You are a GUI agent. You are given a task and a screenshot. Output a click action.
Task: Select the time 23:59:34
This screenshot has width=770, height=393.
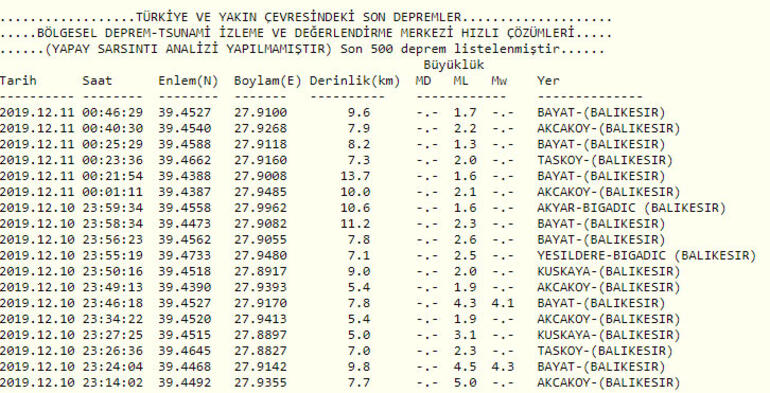(x=112, y=208)
